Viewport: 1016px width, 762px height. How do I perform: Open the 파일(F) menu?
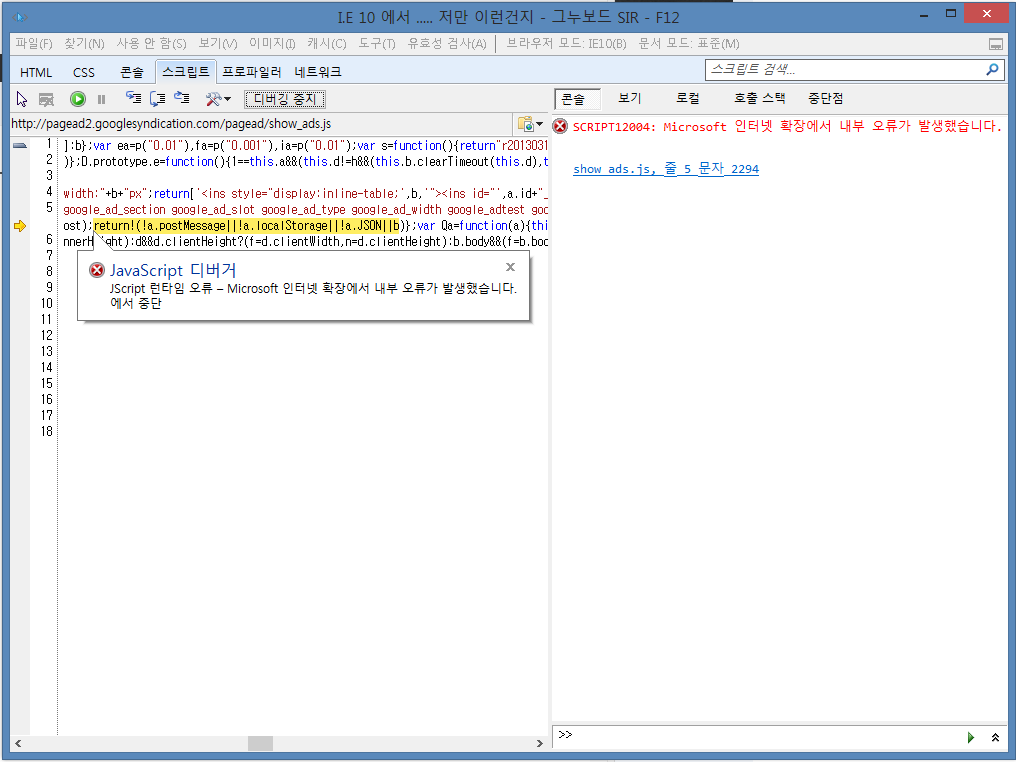(34, 43)
